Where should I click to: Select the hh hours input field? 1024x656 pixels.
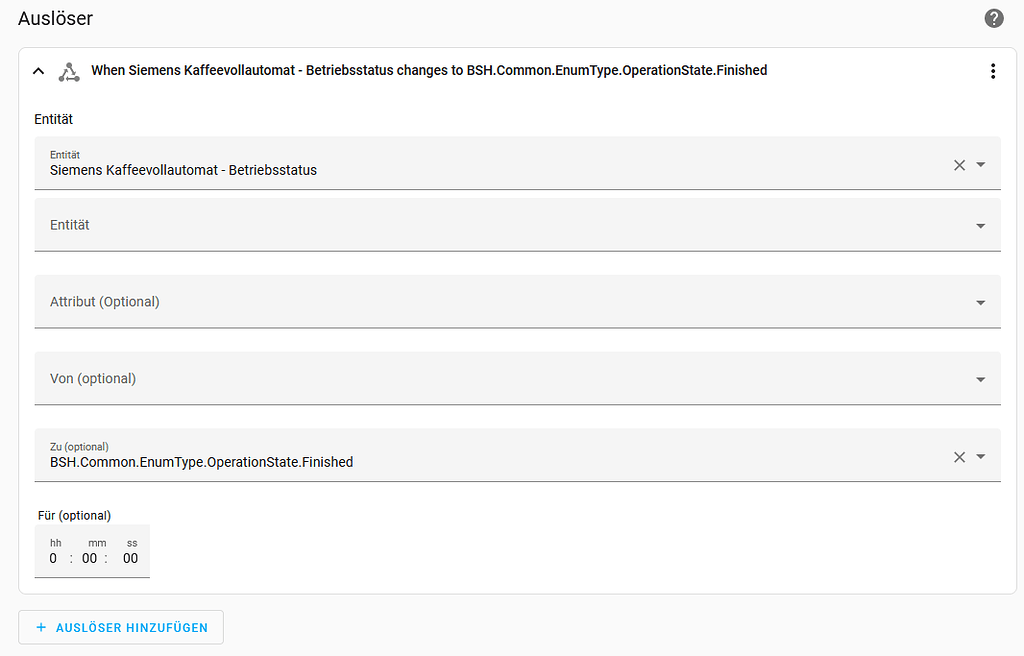[x=53, y=558]
